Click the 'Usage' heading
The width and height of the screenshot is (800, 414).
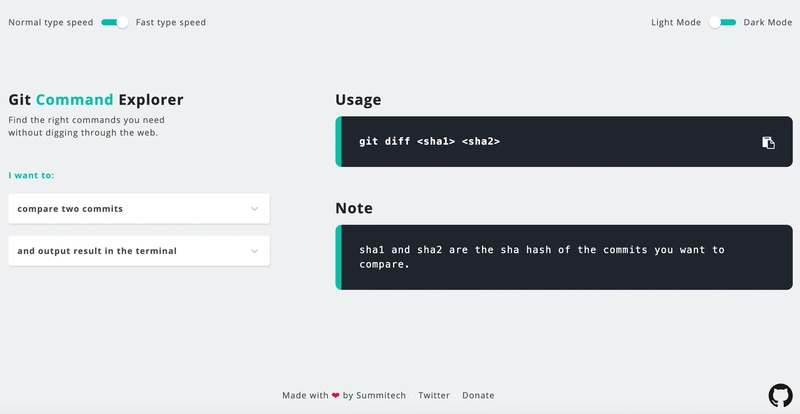[x=358, y=100]
